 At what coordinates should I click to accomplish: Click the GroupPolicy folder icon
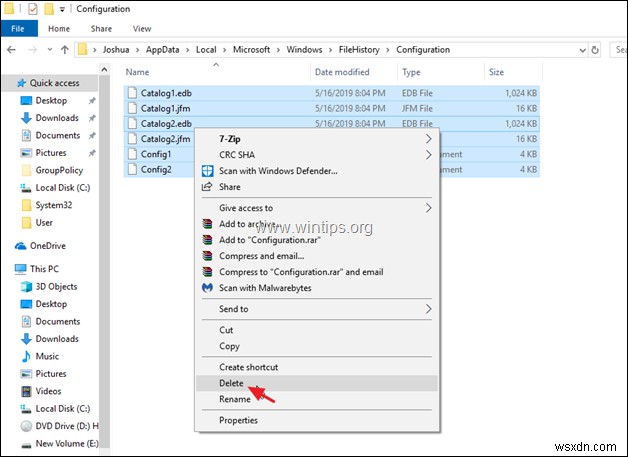coord(26,170)
